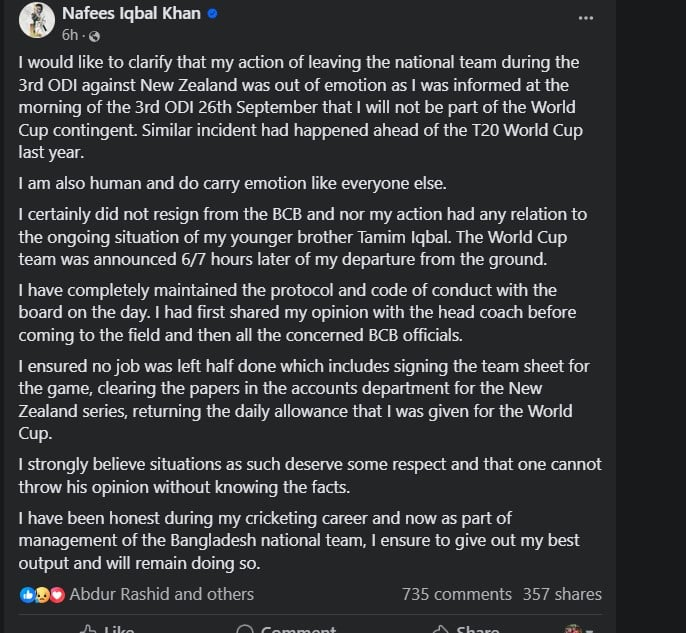686x633 pixels.
Task: Click the sad reaction emoji icon
Action: (x=42, y=594)
